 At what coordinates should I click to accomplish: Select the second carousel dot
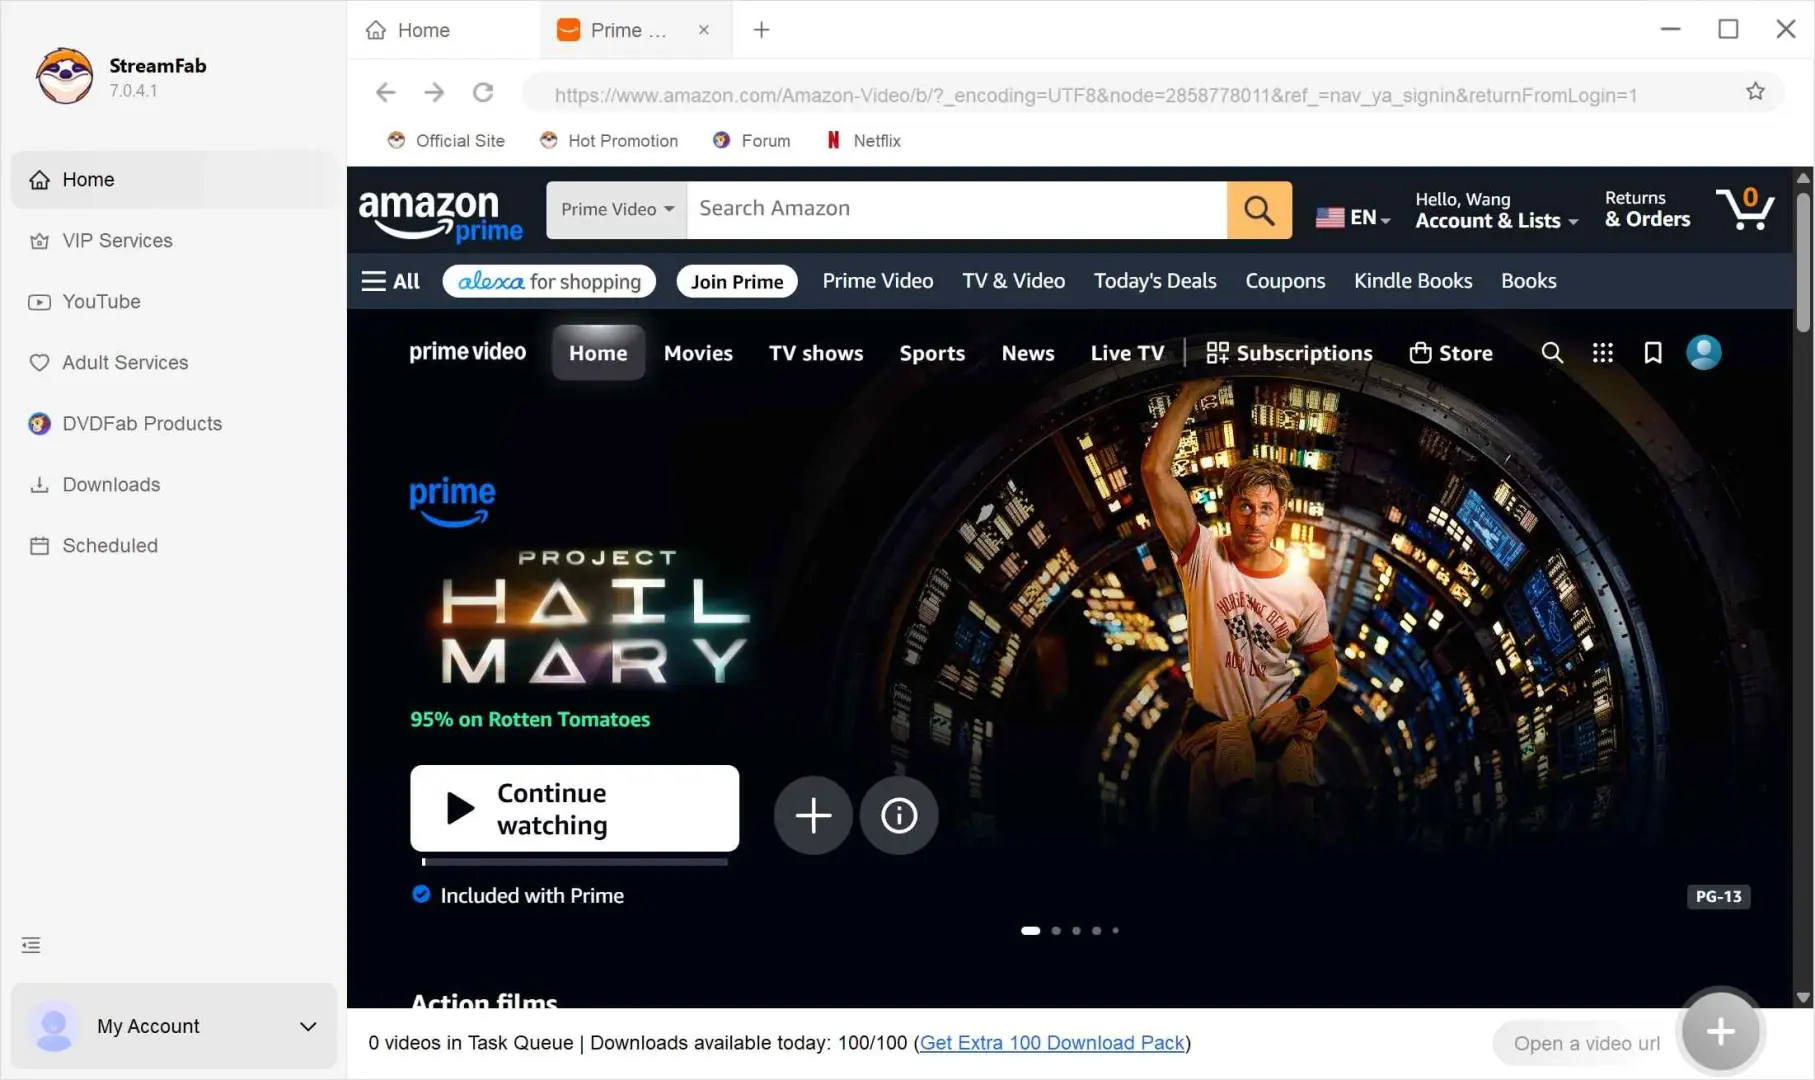(1056, 931)
